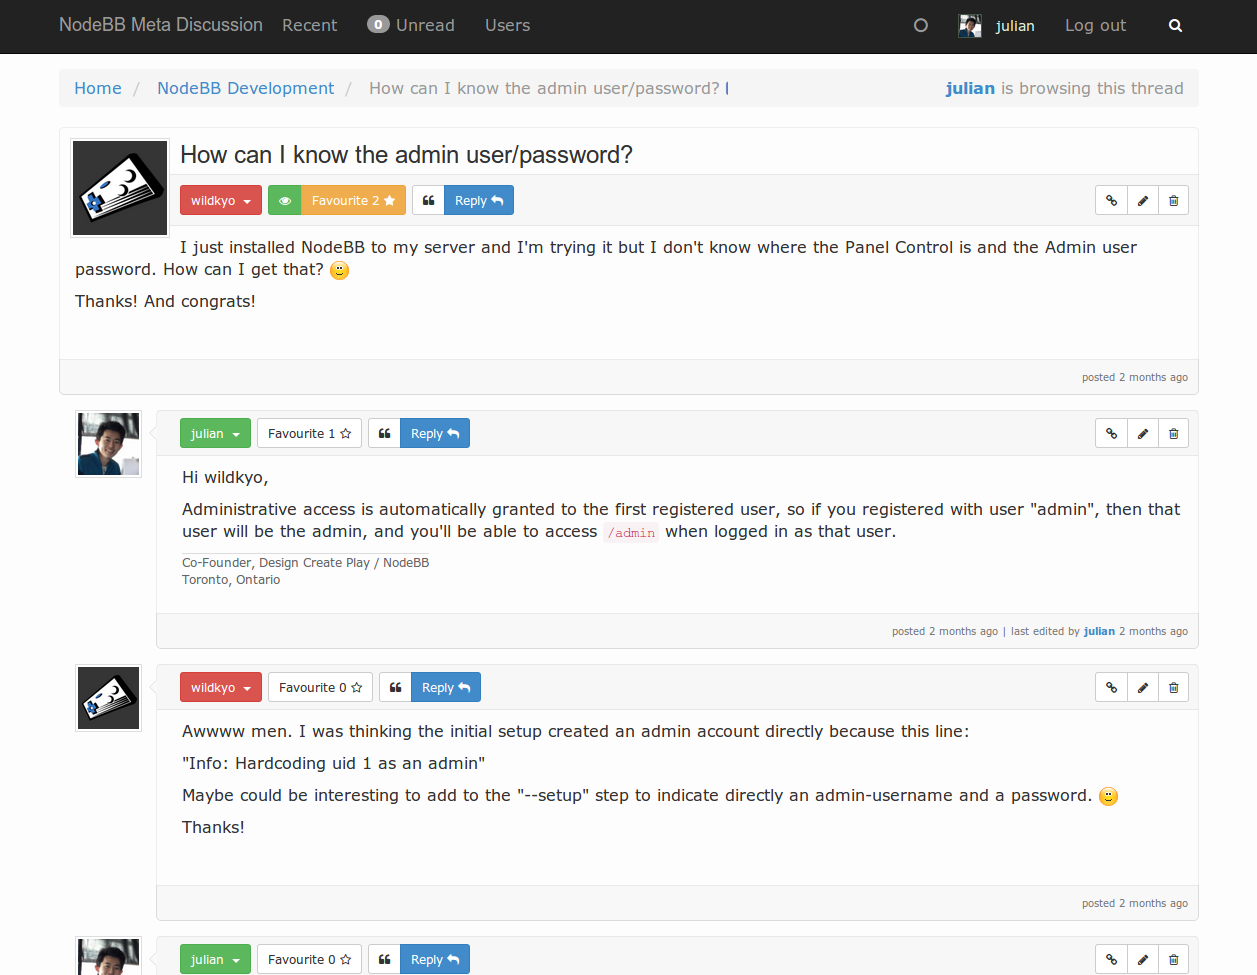Image resolution: width=1257 pixels, height=975 pixels.
Task: Click 'Thanks! And congrats!' text
Action: tap(165, 301)
